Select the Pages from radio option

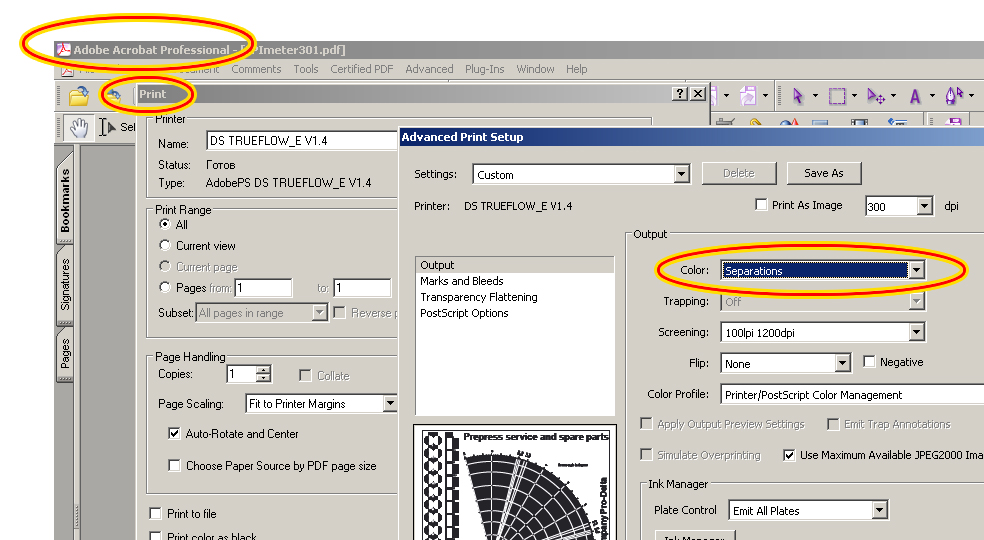[165, 287]
